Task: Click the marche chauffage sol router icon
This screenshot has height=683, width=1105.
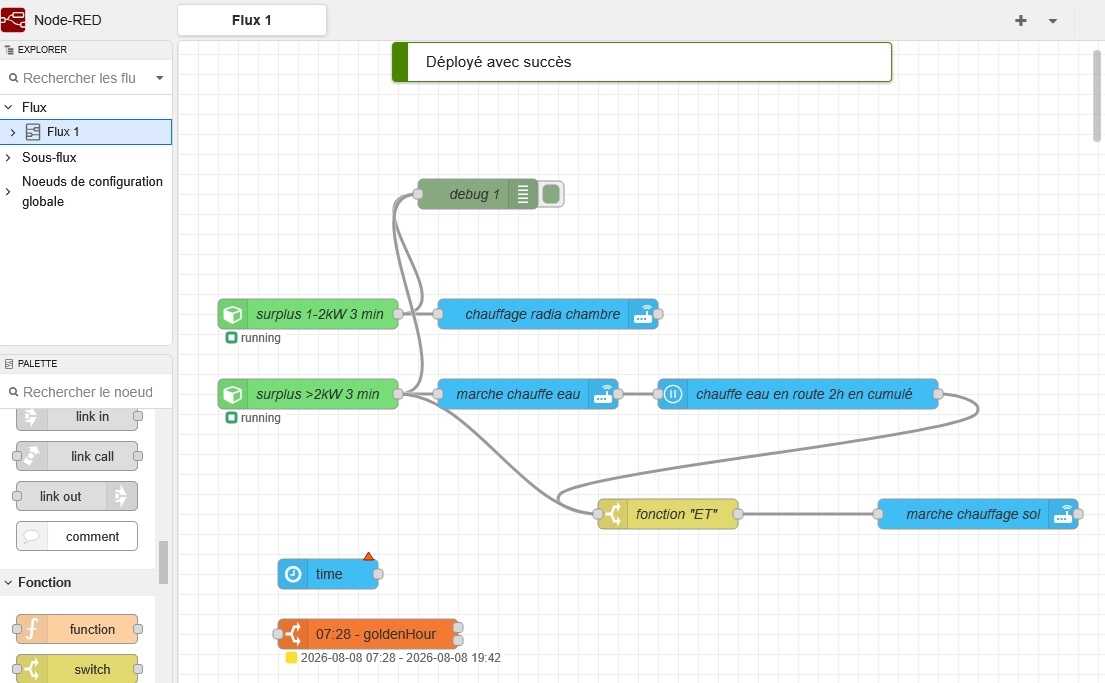Action: click(1063, 514)
